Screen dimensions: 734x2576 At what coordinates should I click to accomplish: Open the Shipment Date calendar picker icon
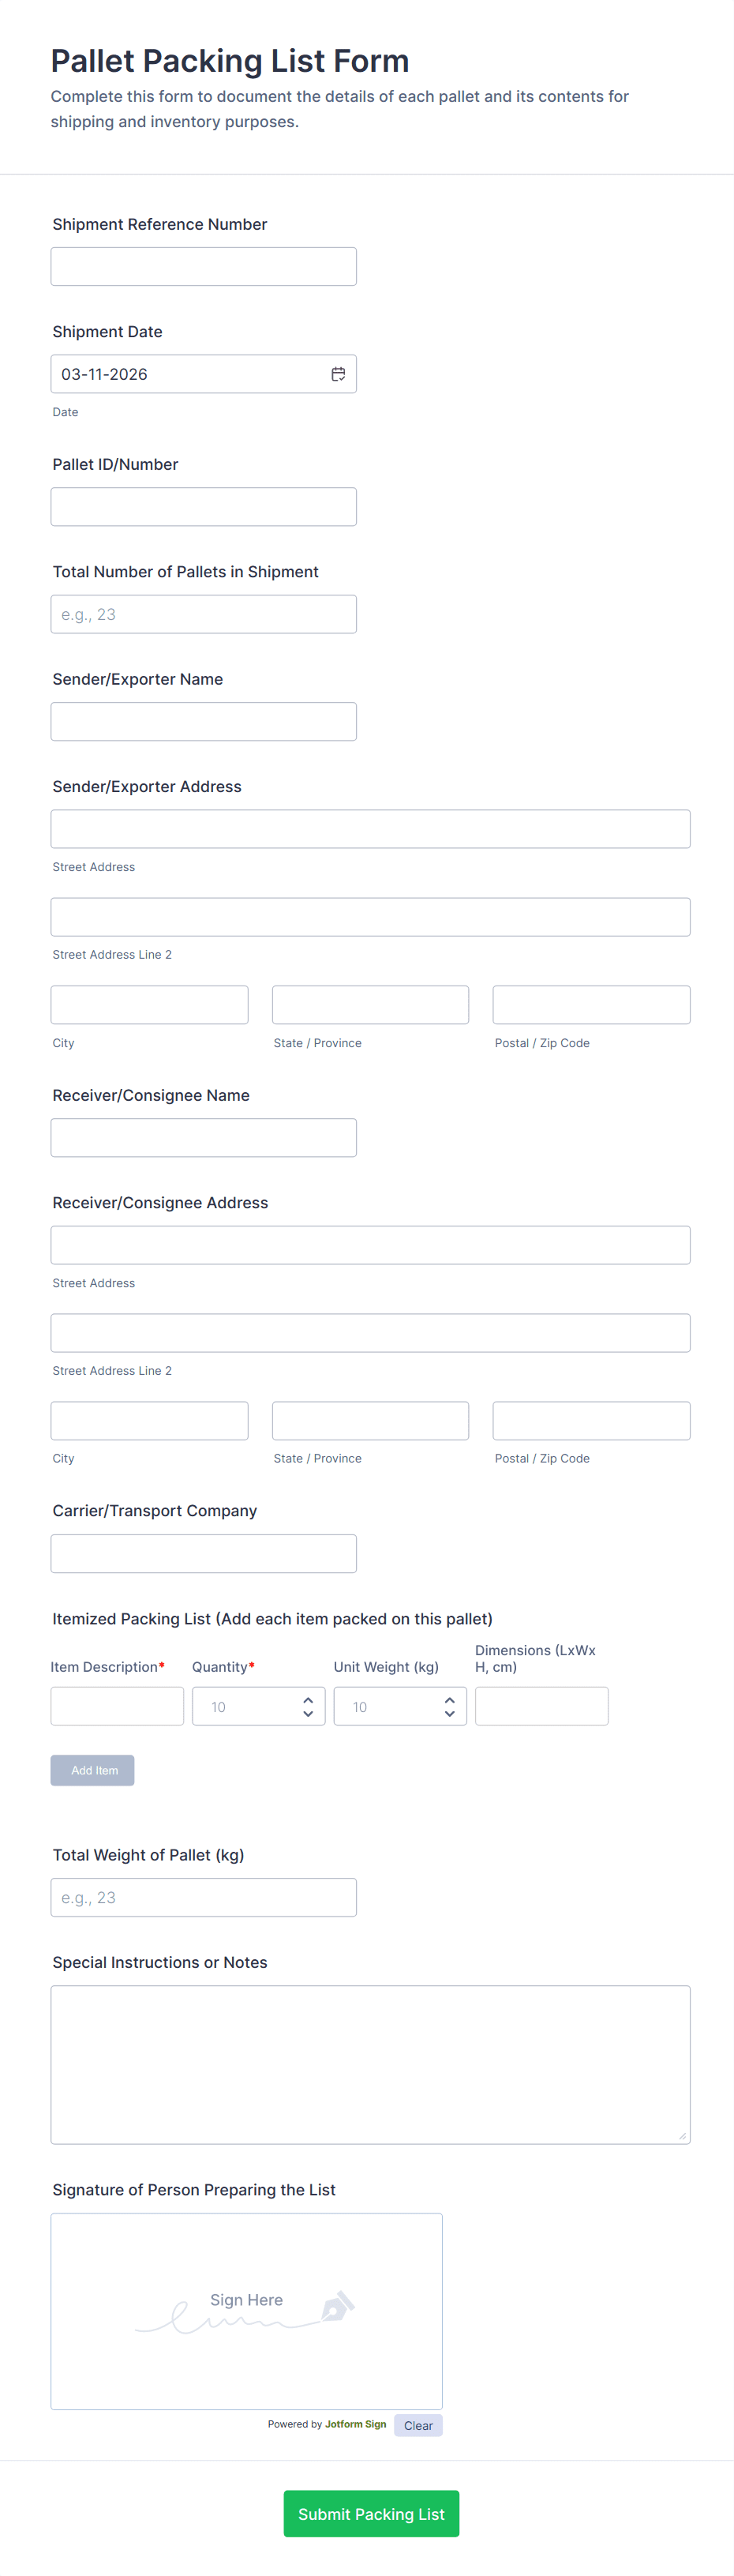pos(338,374)
